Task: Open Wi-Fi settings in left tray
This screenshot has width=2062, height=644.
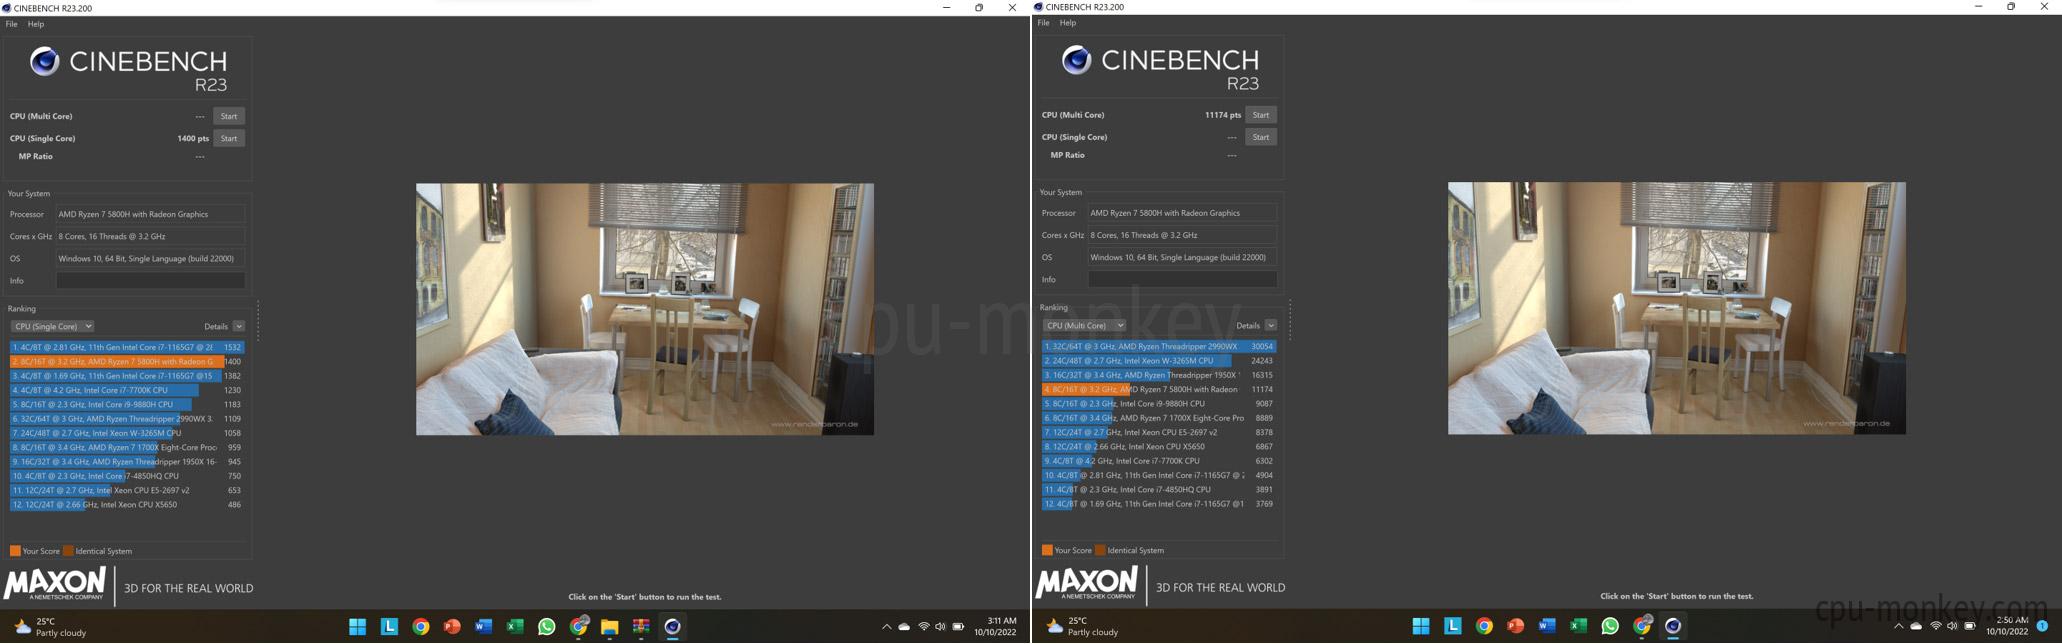Action: click(x=923, y=627)
